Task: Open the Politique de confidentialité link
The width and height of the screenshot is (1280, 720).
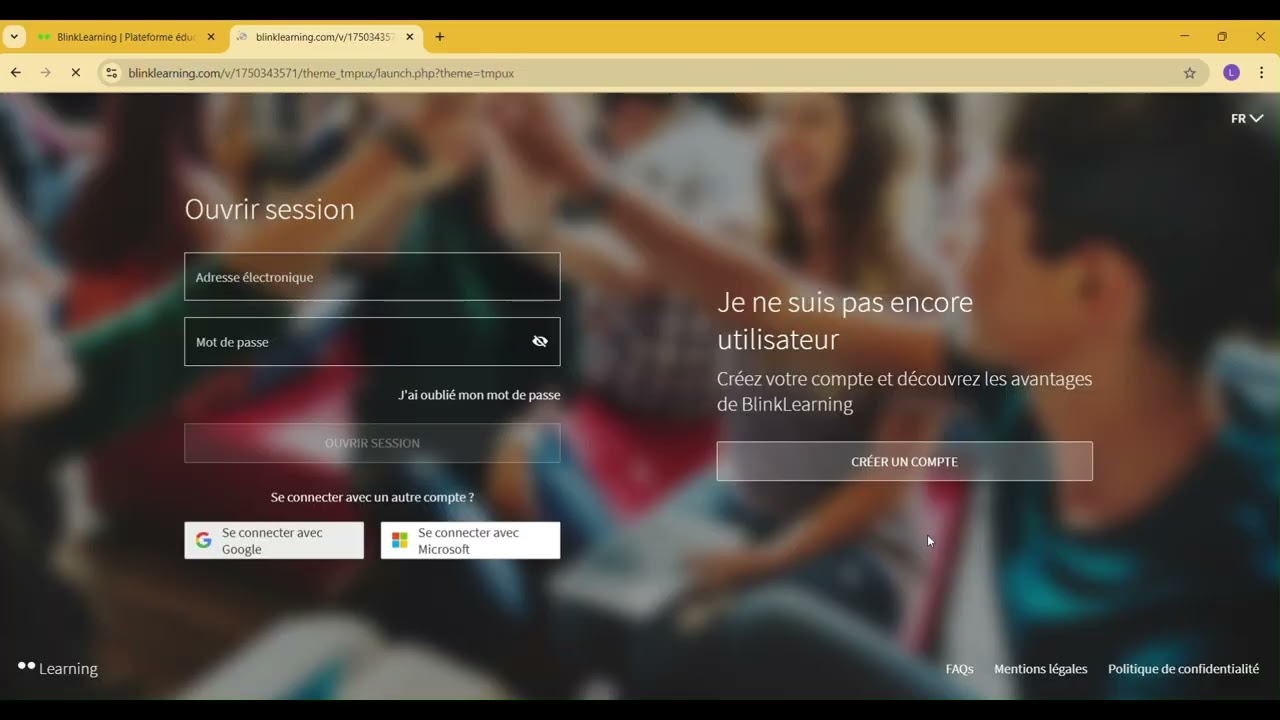Action: point(1183,669)
